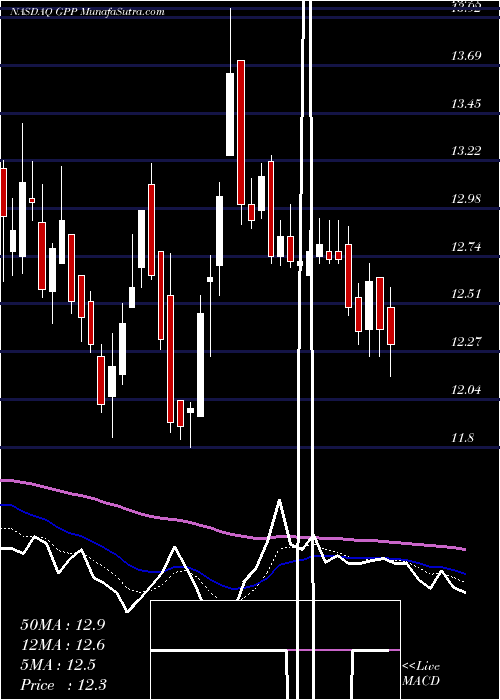The width and height of the screenshot is (500, 700).
Task: Click the NASDAQ GPP MunafaSutra.com title text
Action: coord(88,12)
